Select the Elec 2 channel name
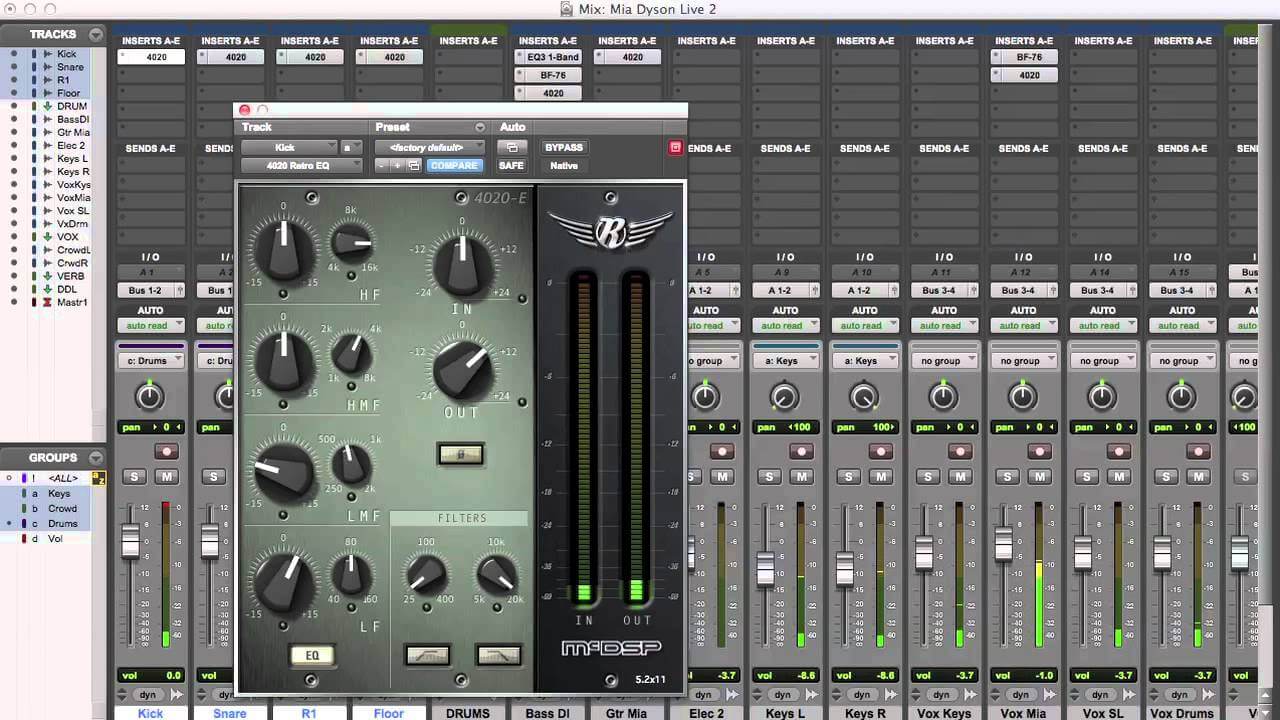This screenshot has height=720, width=1280. 707,713
